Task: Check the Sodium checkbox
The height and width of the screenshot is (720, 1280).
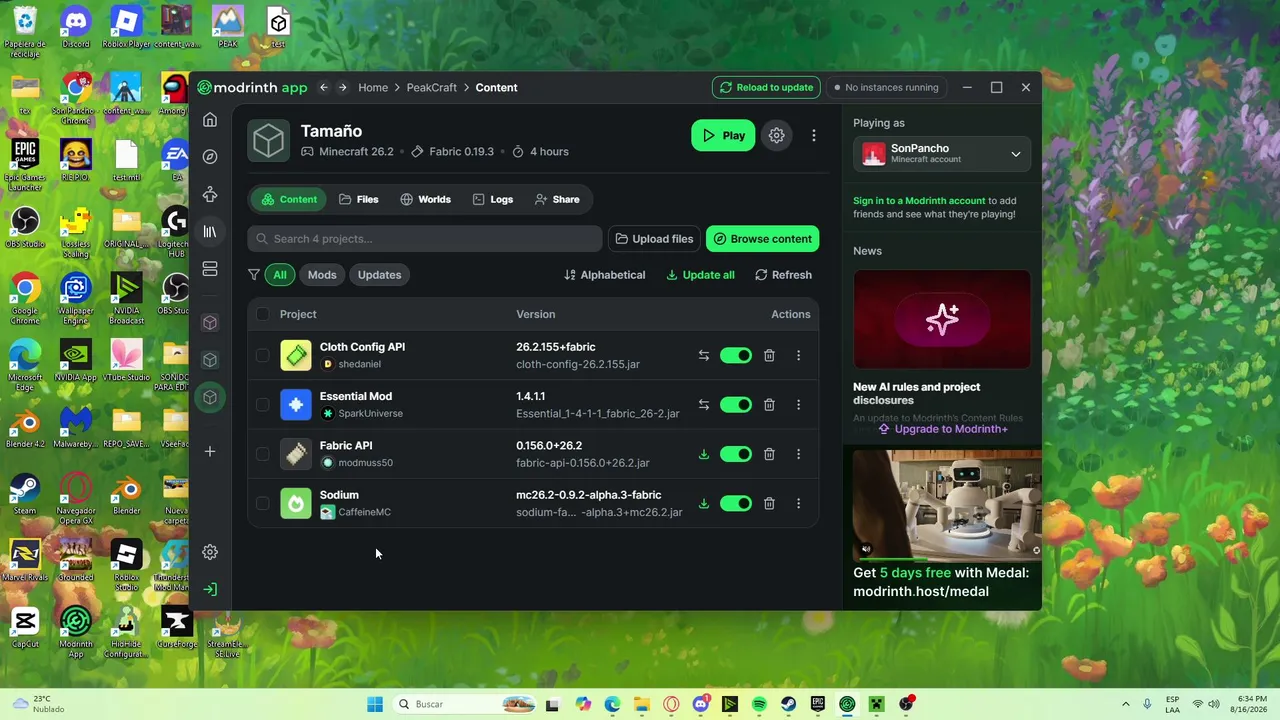Action: click(262, 503)
